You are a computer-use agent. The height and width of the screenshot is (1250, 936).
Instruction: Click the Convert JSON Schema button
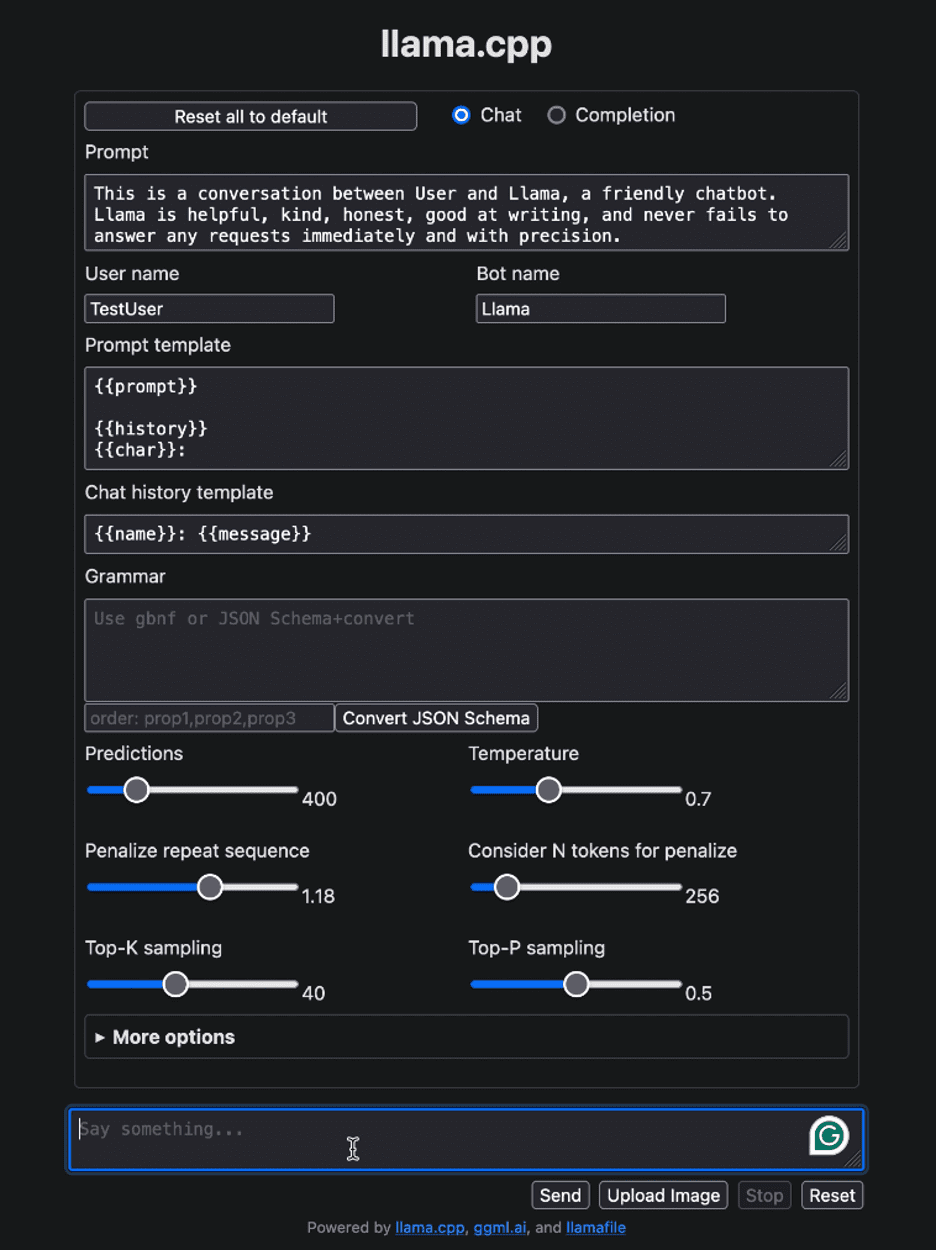point(436,718)
